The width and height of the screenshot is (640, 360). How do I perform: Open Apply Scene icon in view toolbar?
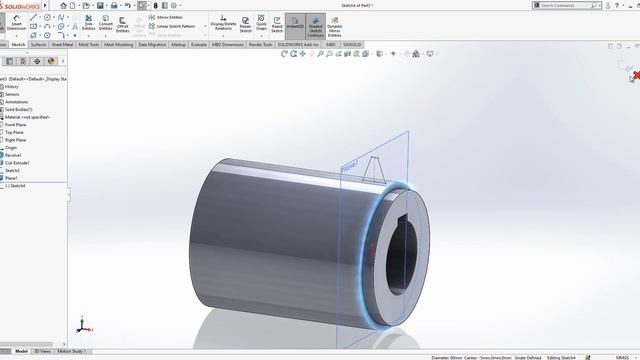[416, 53]
